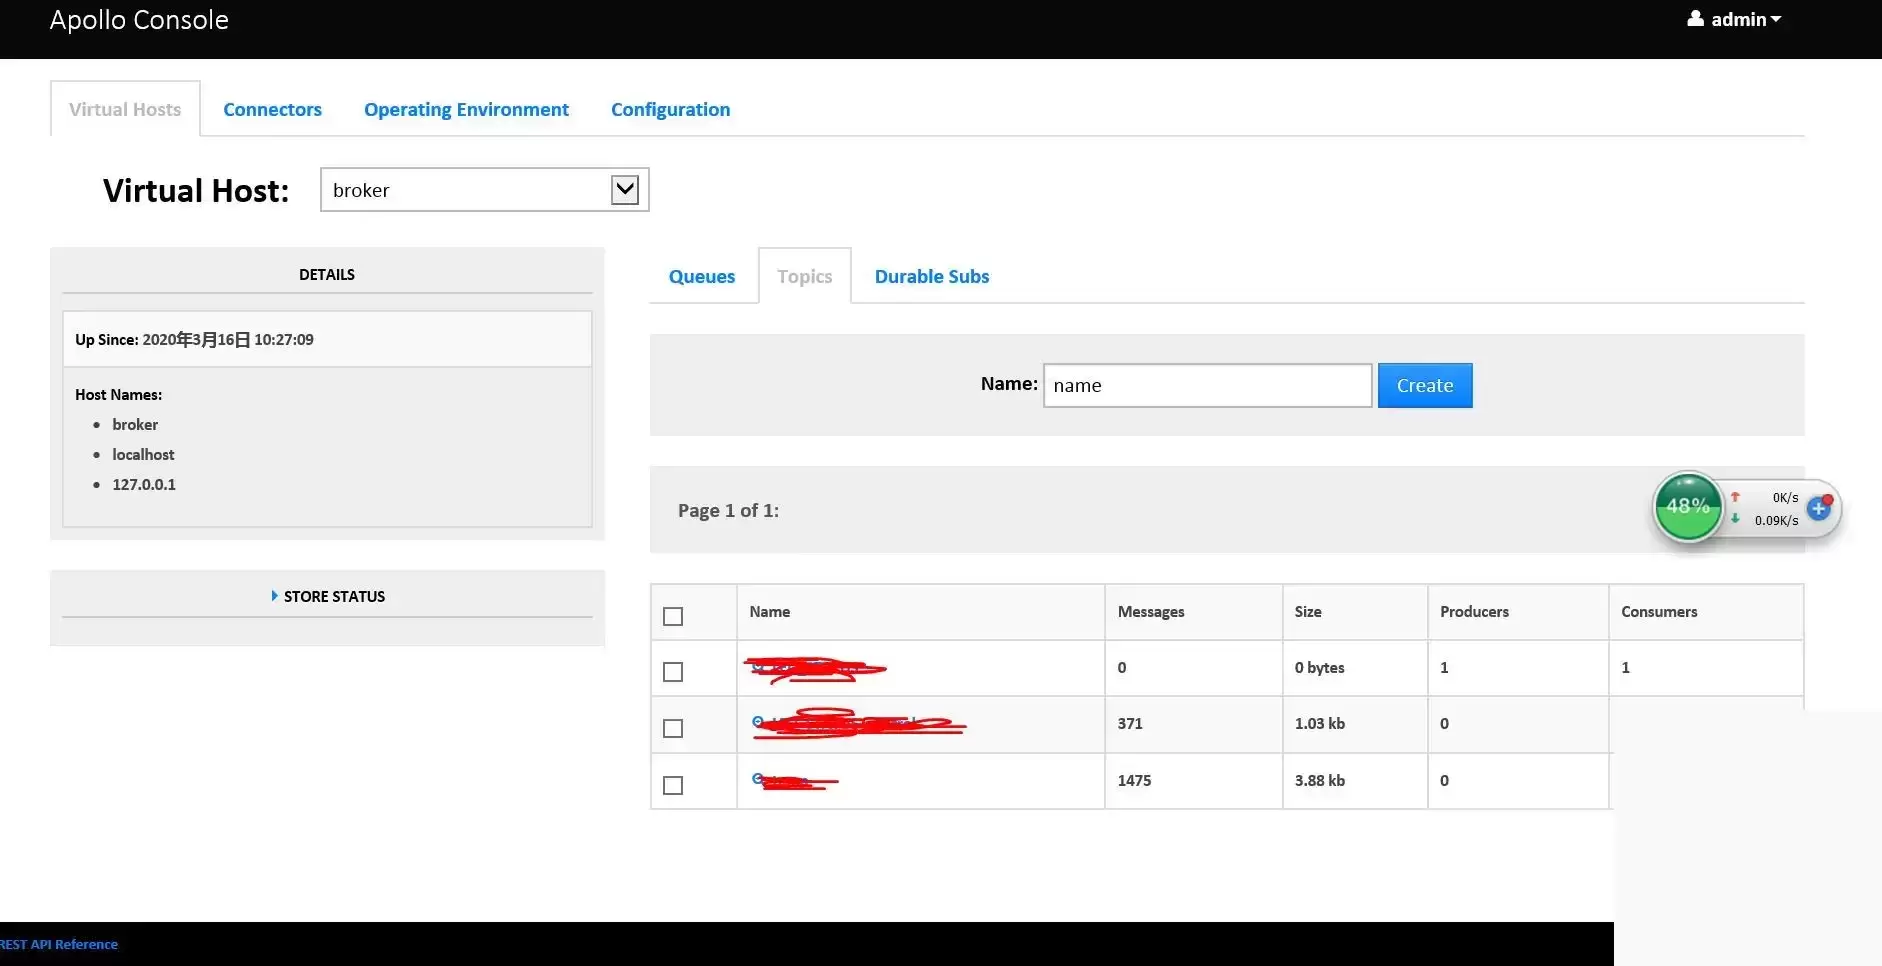
Task: Check the row with 371 messages
Action: [x=673, y=728]
